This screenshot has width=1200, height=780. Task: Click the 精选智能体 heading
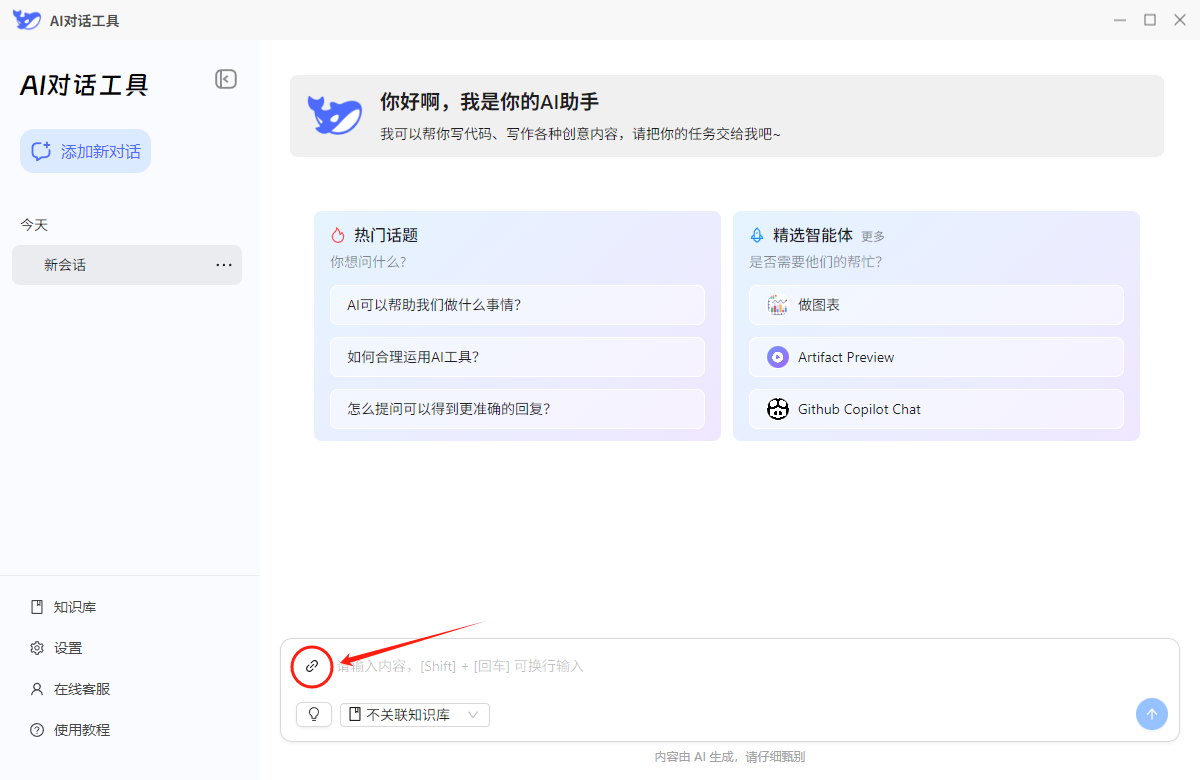813,236
